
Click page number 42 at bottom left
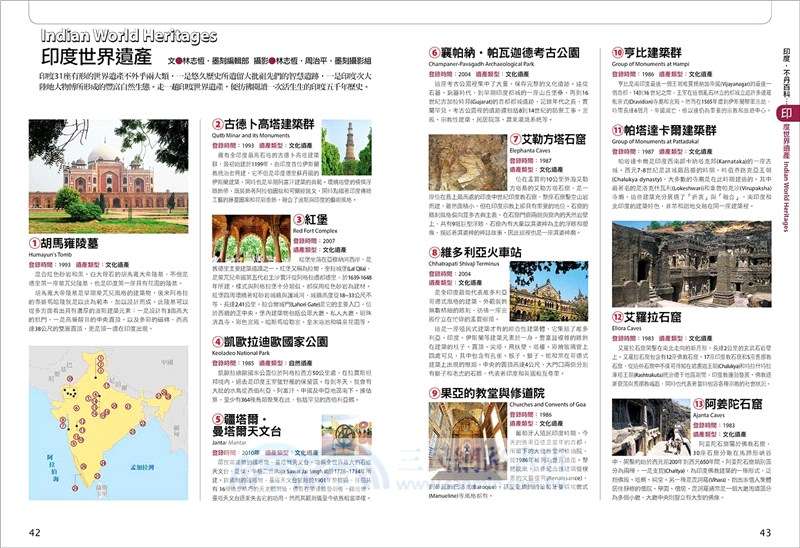click(35, 532)
